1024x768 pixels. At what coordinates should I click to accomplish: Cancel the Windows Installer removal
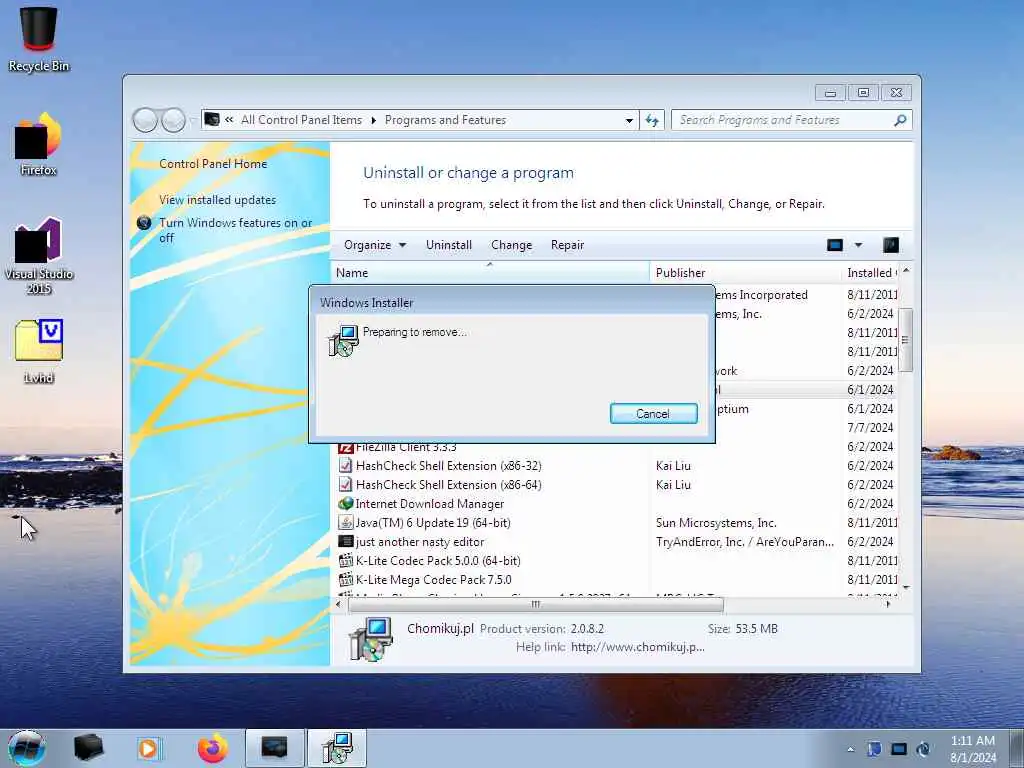pyautogui.click(x=653, y=413)
